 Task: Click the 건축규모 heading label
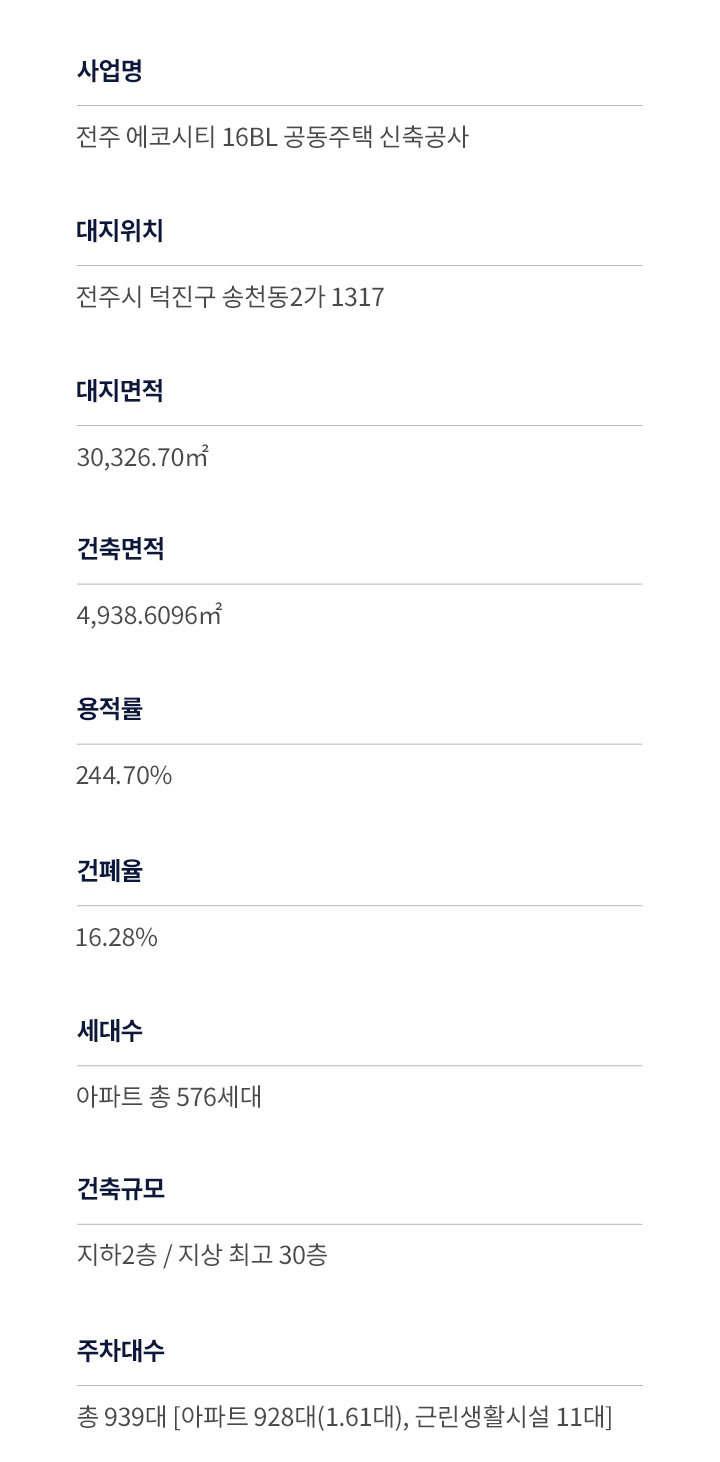[120, 1189]
